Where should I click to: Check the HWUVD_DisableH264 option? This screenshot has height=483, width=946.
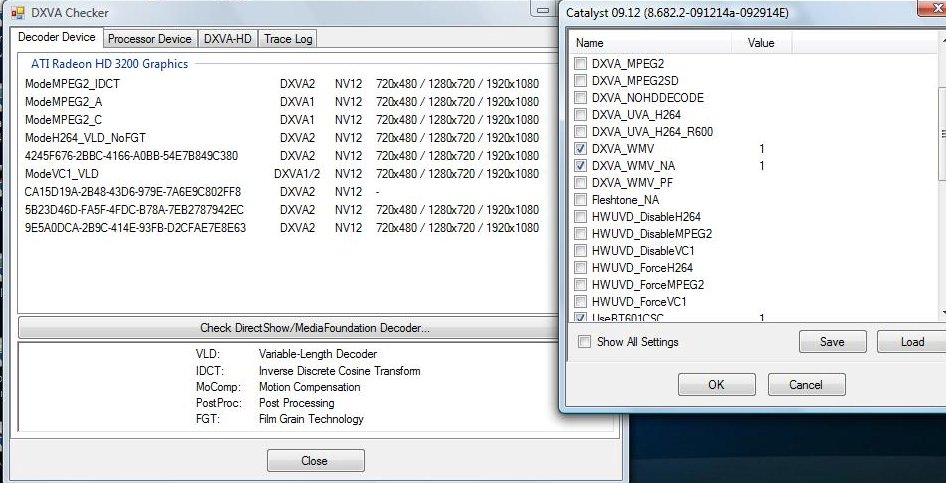tap(580, 216)
